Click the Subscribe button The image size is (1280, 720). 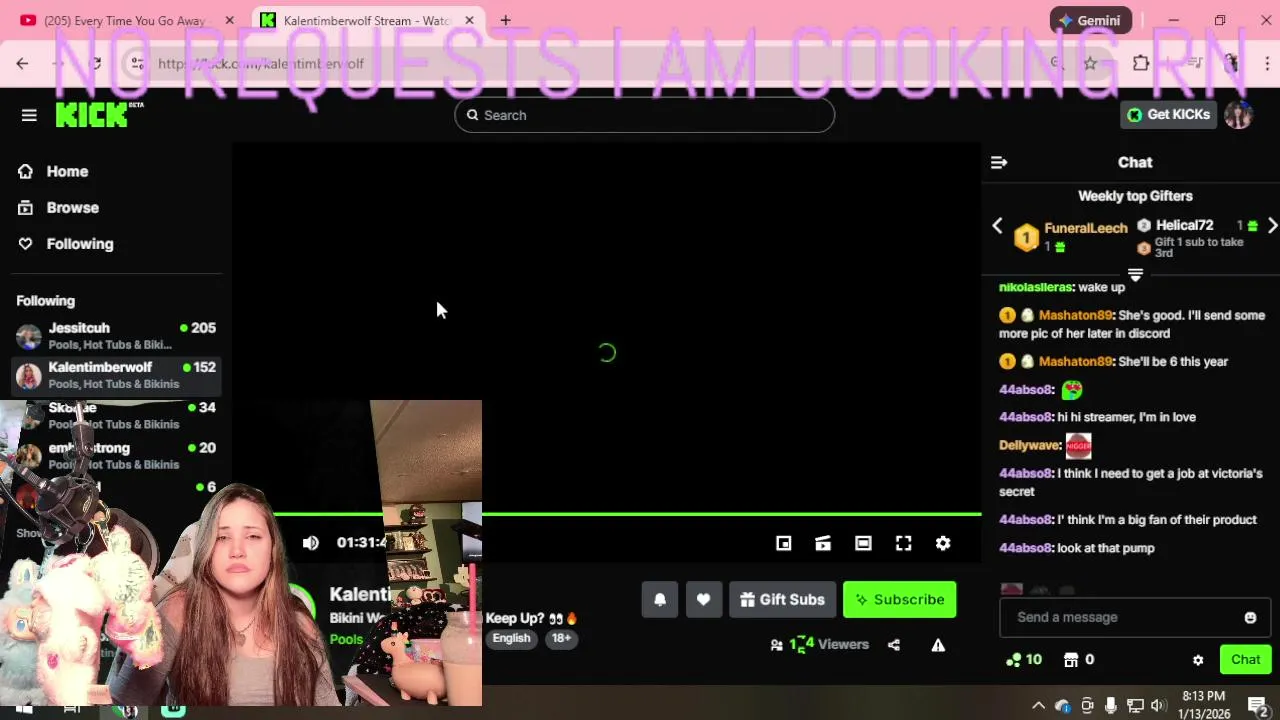click(900, 599)
